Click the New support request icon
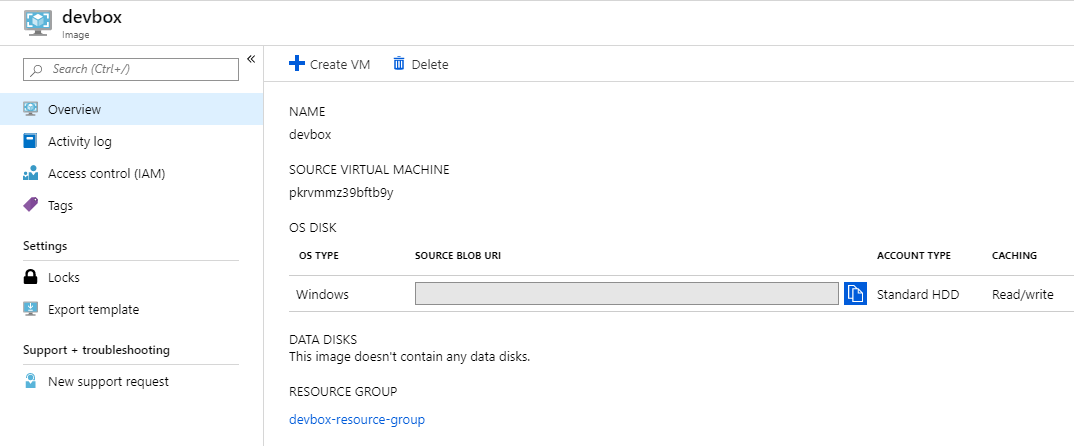The image size is (1074, 446). [30, 381]
